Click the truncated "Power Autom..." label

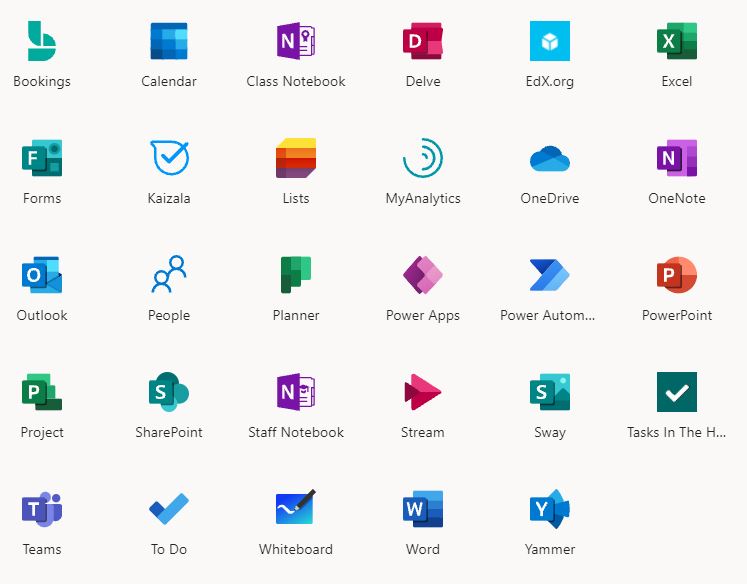pos(547,315)
